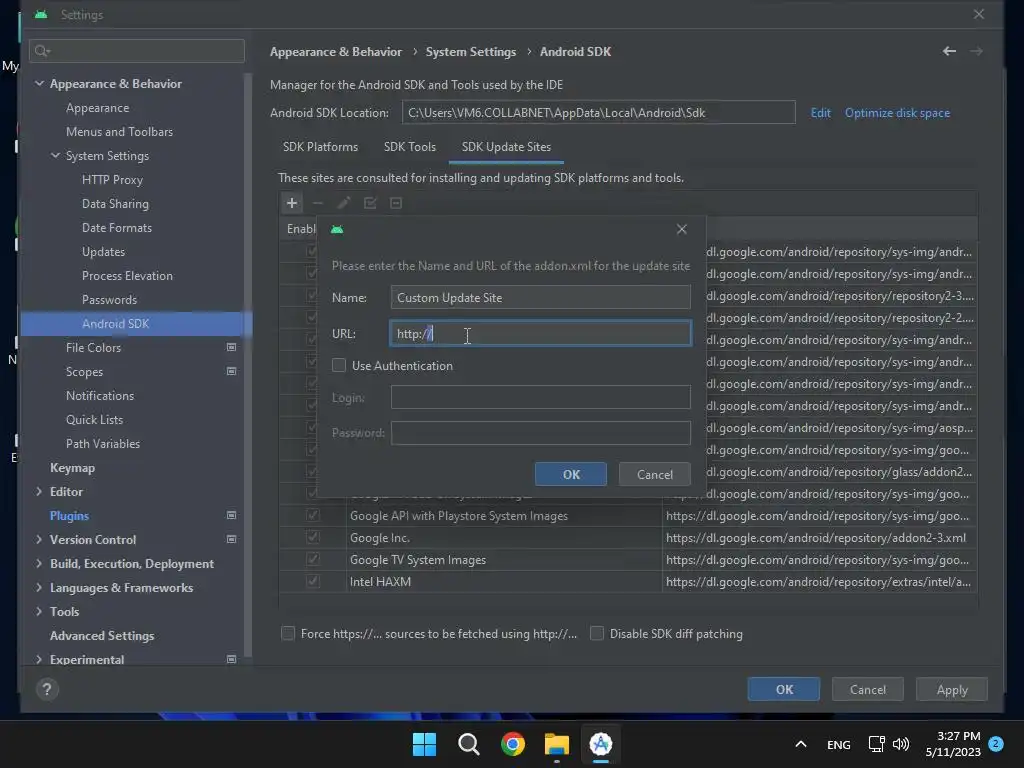Click the help question mark icon
This screenshot has height=768, width=1024.
[47, 689]
